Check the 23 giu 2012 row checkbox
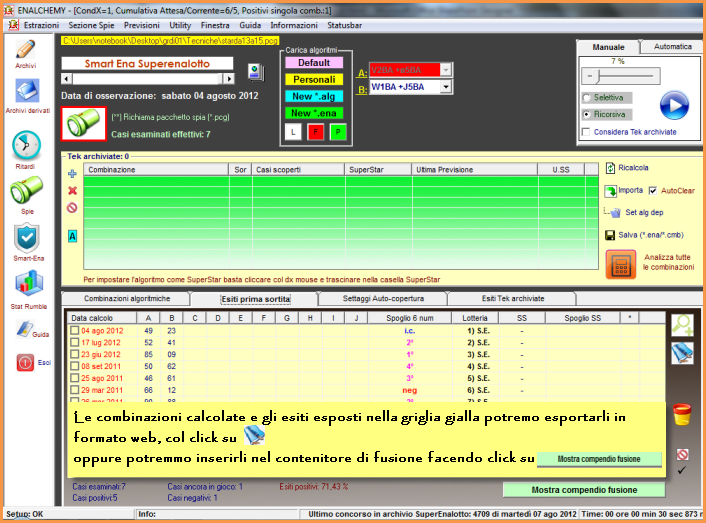This screenshot has height=523, width=706. pos(75,354)
